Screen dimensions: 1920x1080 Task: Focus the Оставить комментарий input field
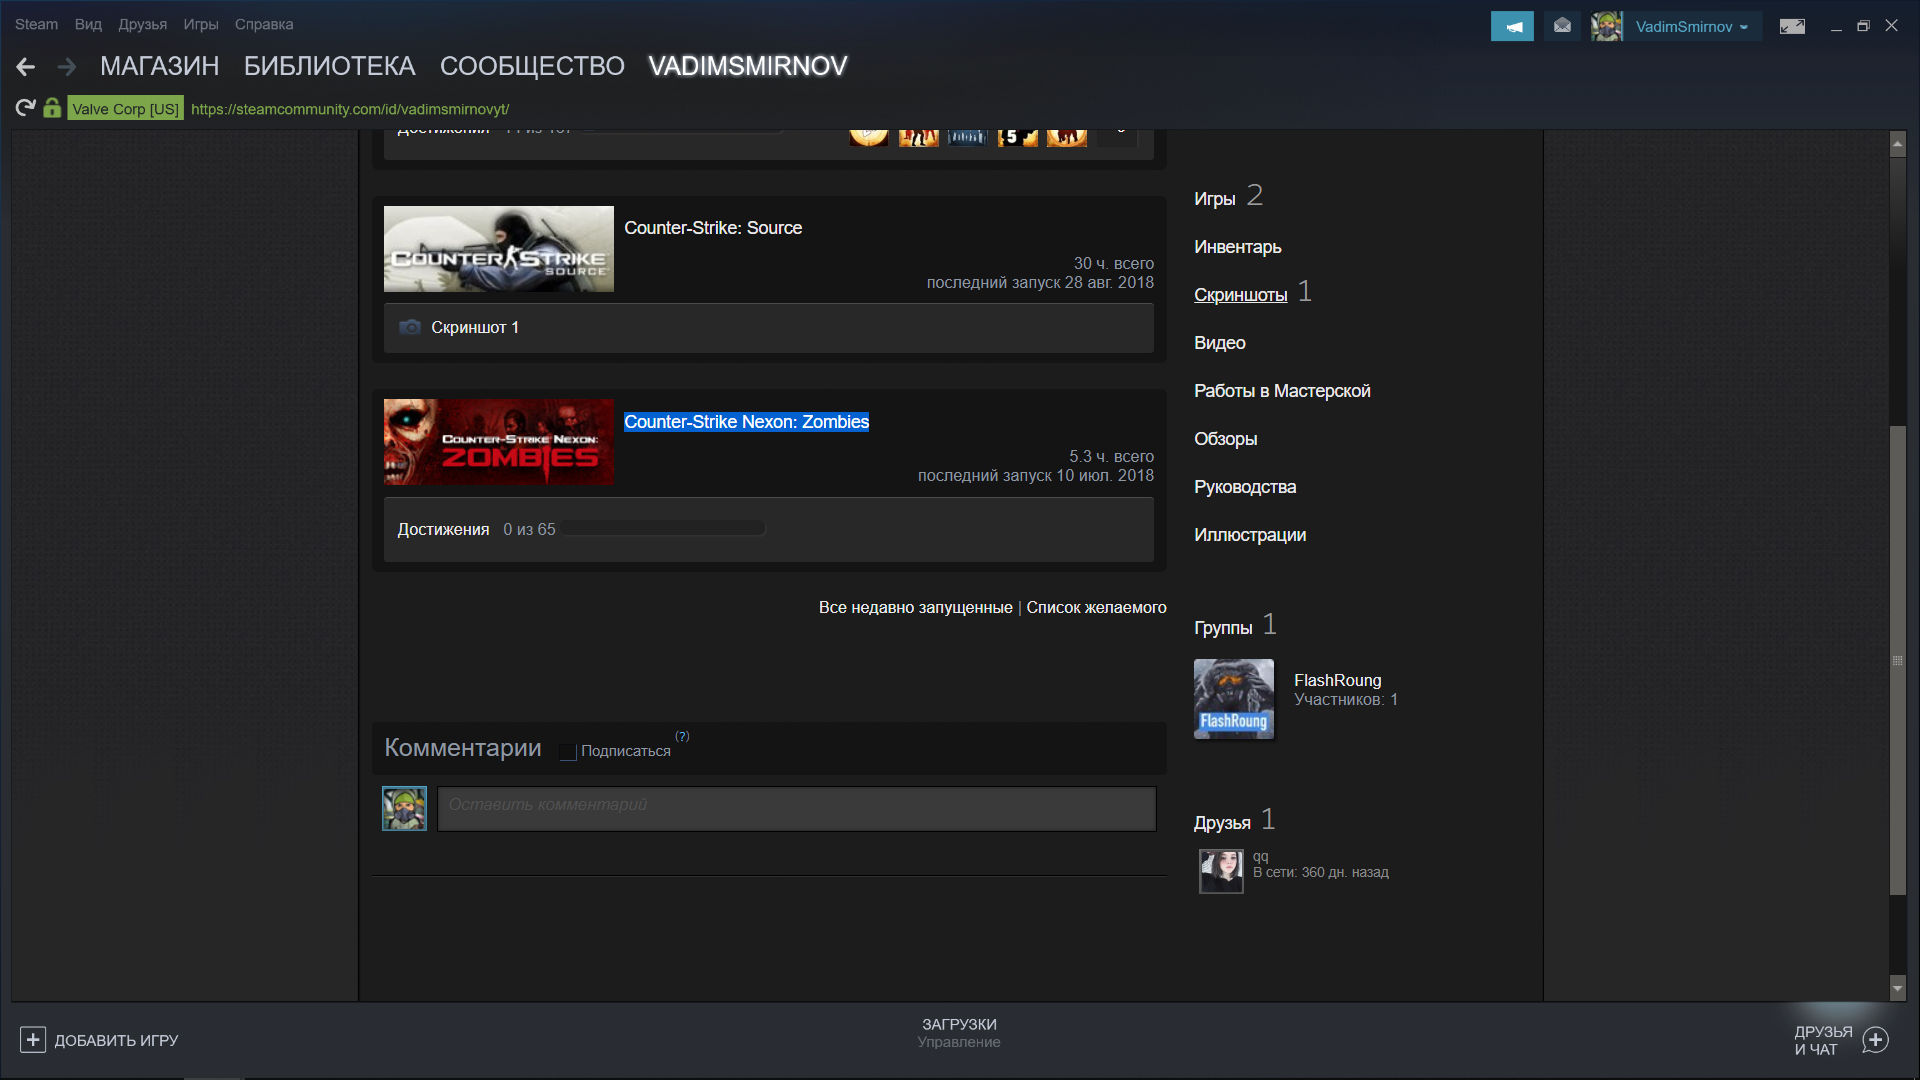(796, 808)
